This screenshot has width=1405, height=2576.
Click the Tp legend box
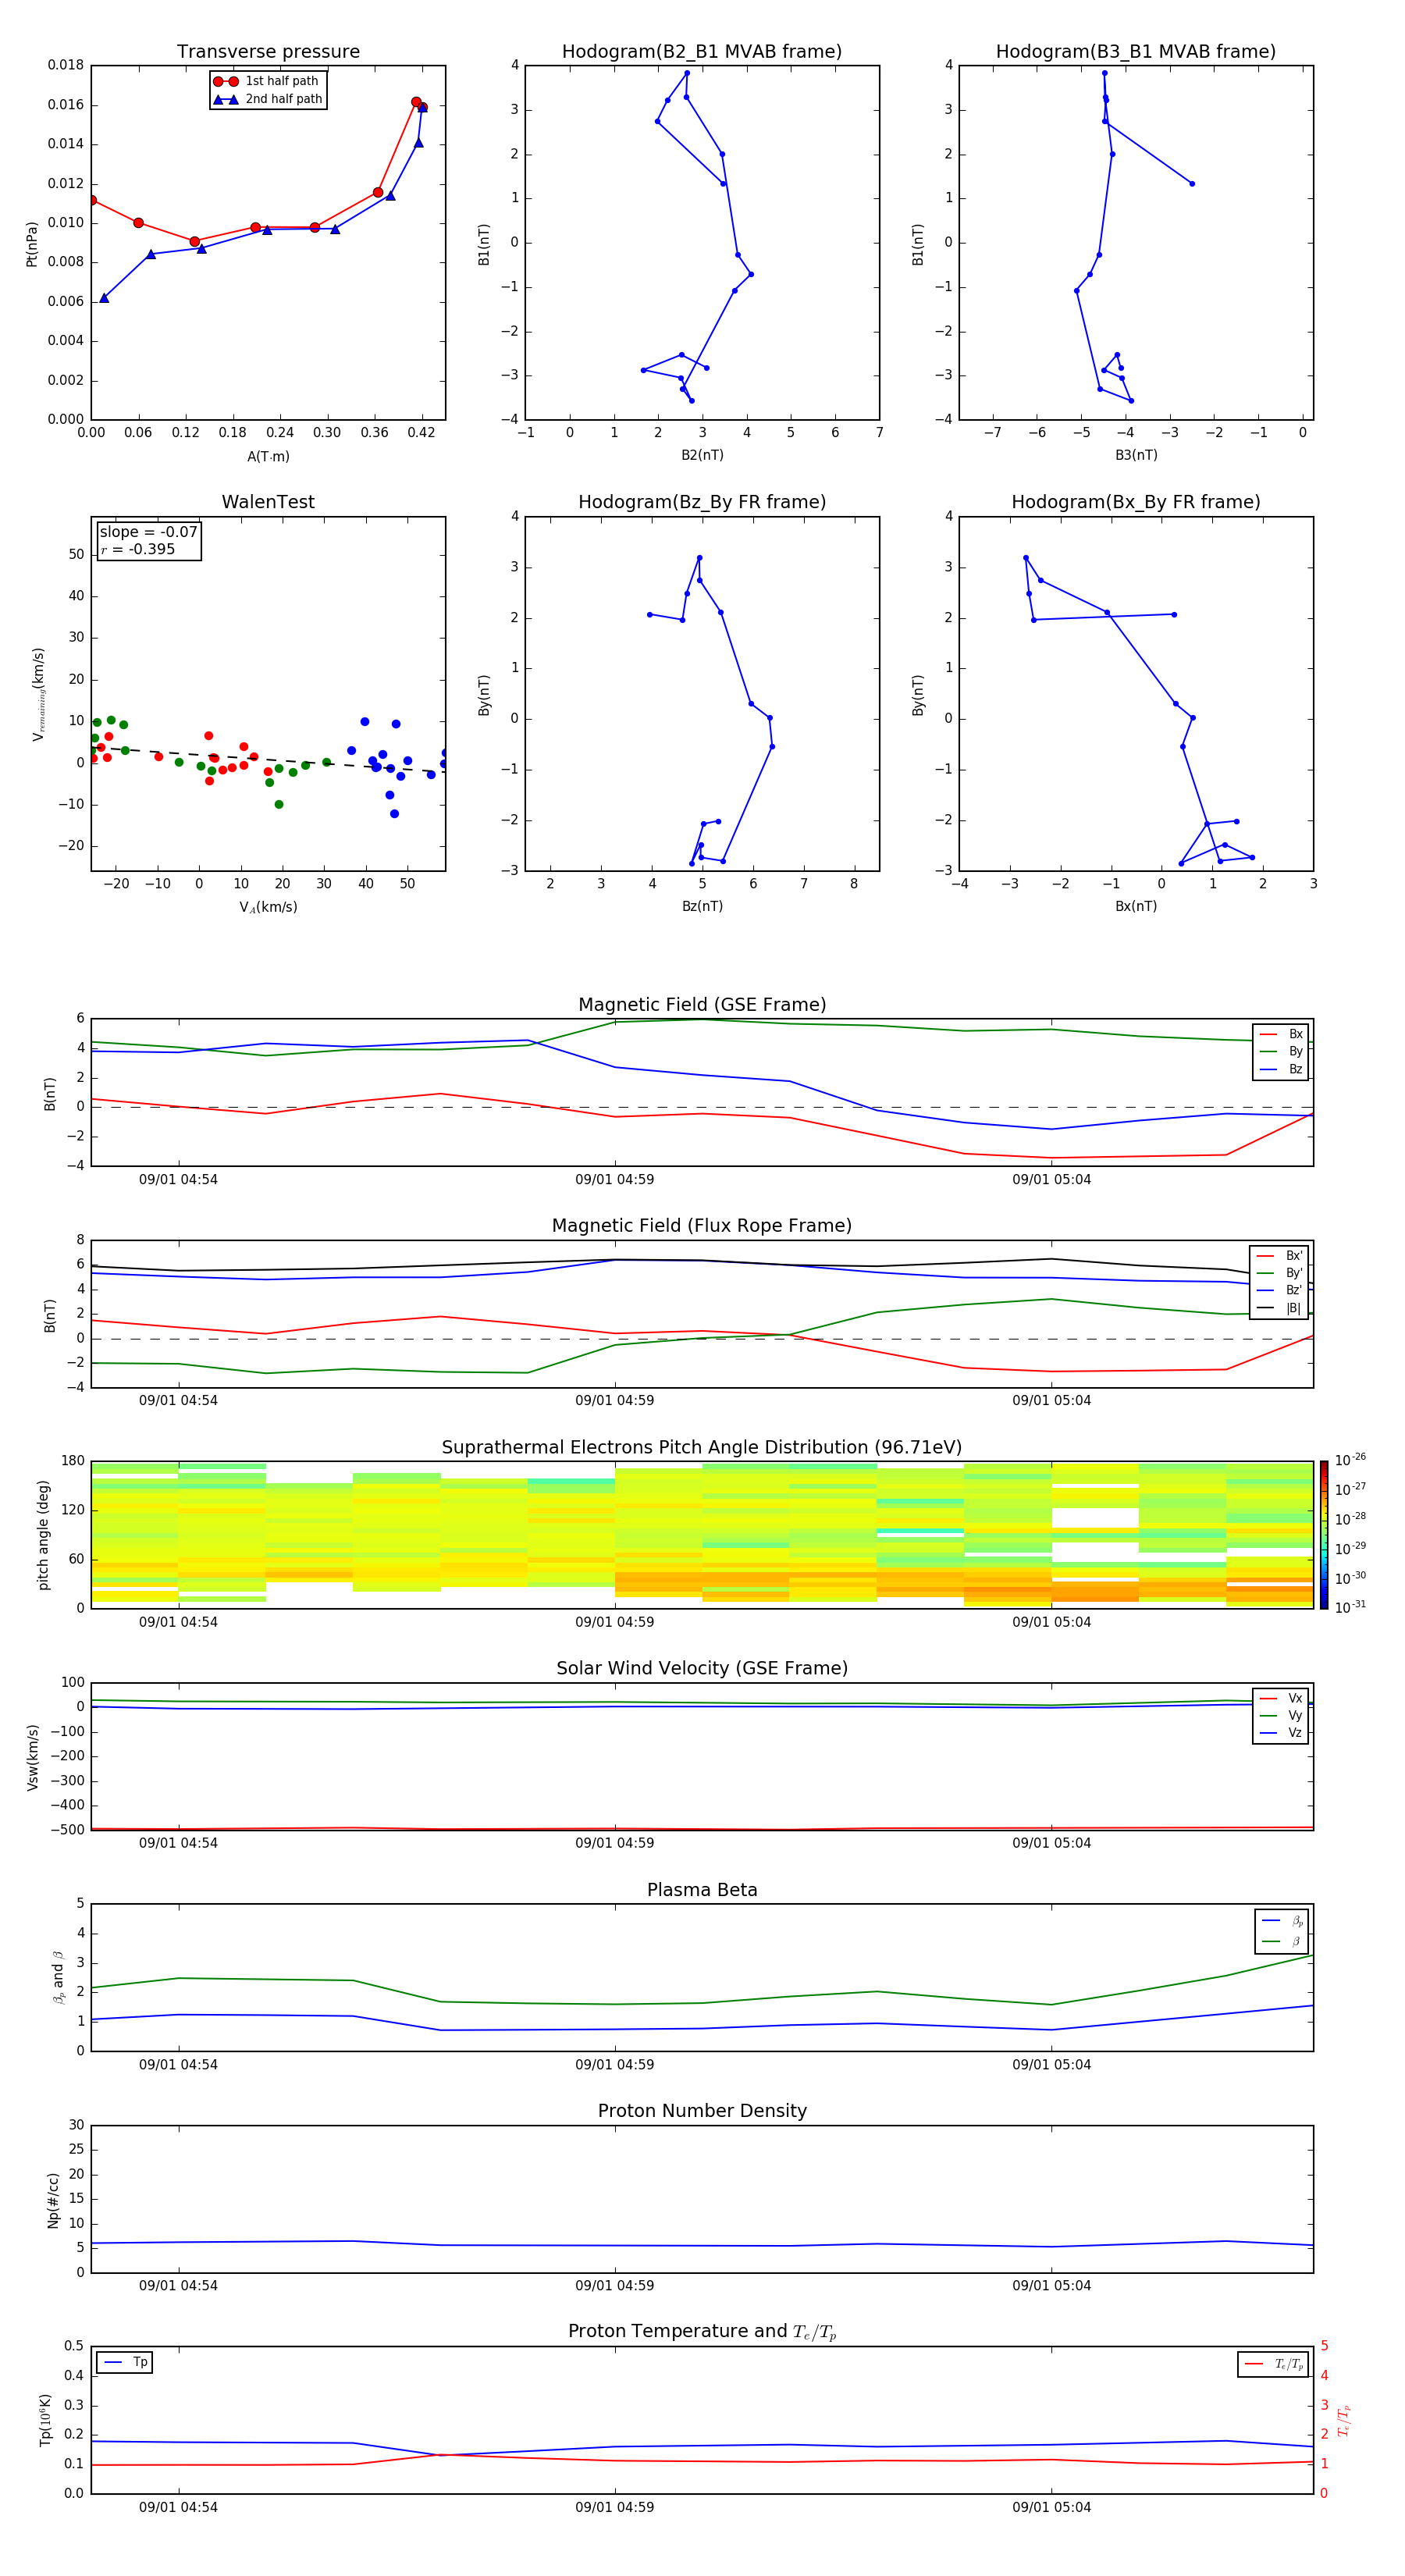pyautogui.click(x=125, y=2363)
